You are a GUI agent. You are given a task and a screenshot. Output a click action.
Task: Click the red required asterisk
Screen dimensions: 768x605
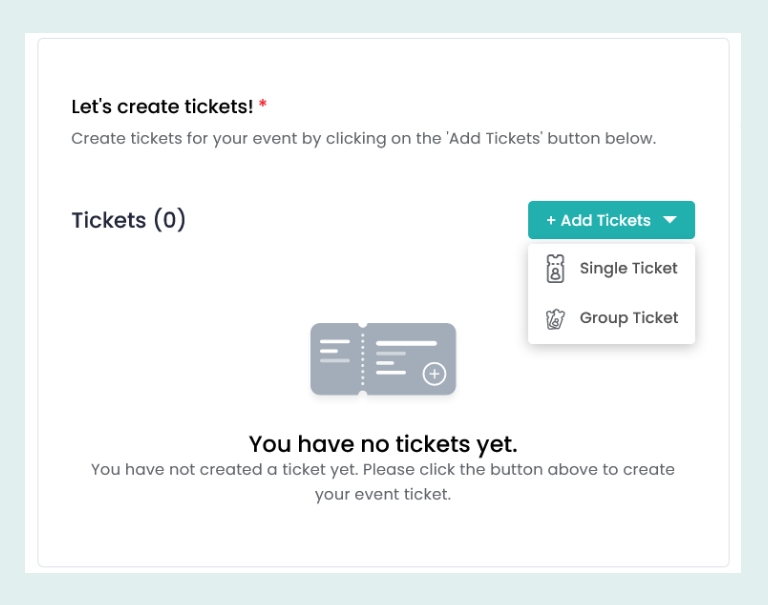[263, 106]
